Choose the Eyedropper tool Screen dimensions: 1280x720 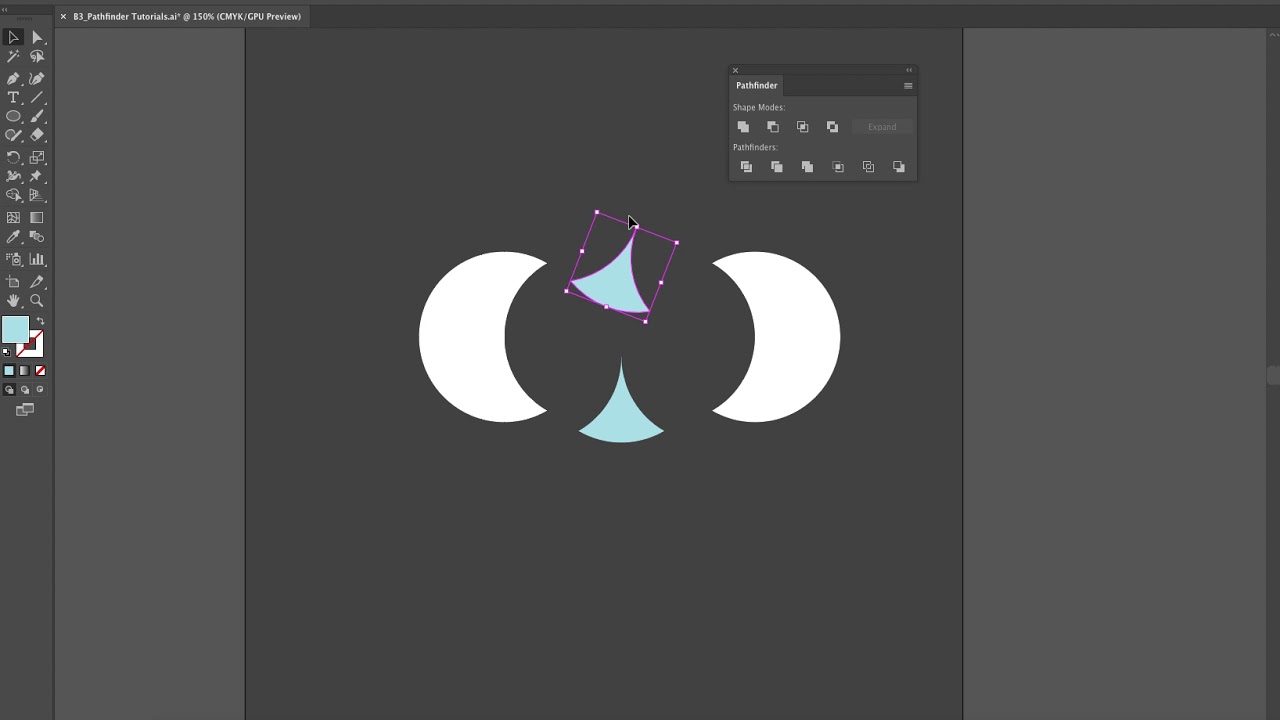[x=13, y=237]
